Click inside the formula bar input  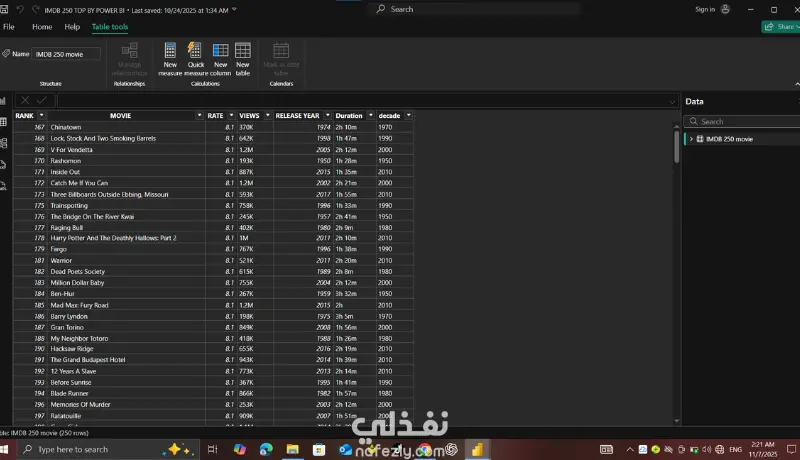[x=362, y=100]
